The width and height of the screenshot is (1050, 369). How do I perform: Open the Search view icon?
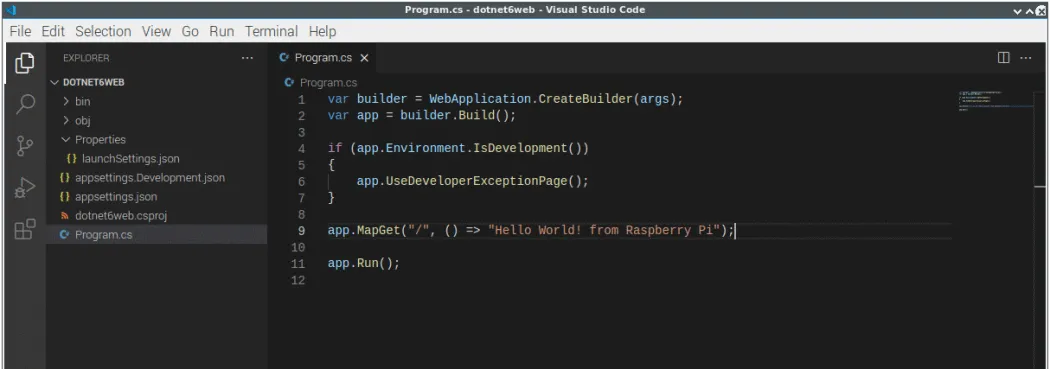click(25, 104)
